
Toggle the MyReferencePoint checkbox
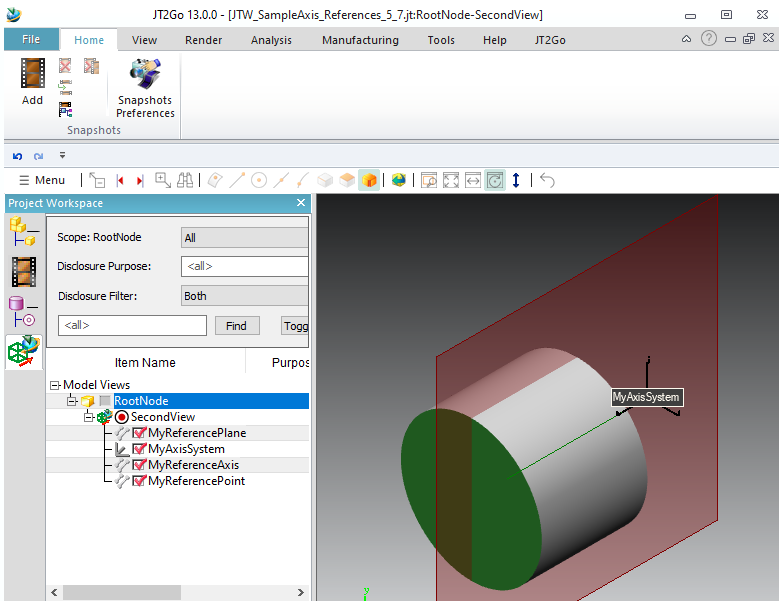pyautogui.click(x=139, y=481)
